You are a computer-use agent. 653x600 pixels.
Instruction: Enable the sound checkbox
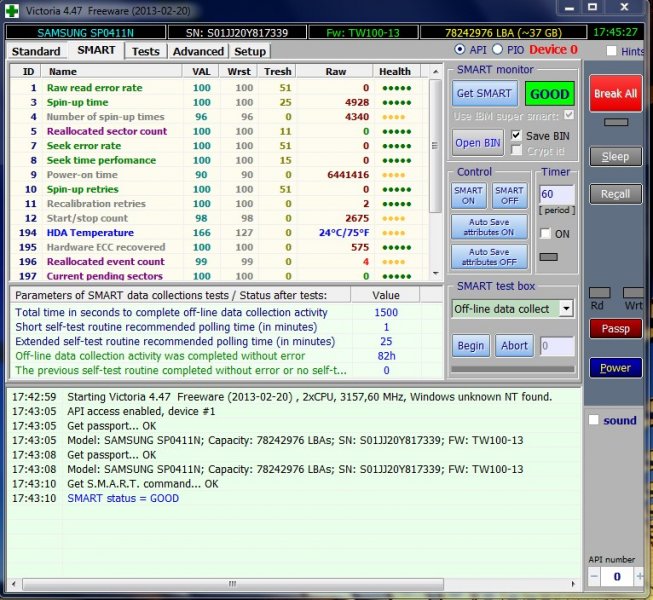594,420
